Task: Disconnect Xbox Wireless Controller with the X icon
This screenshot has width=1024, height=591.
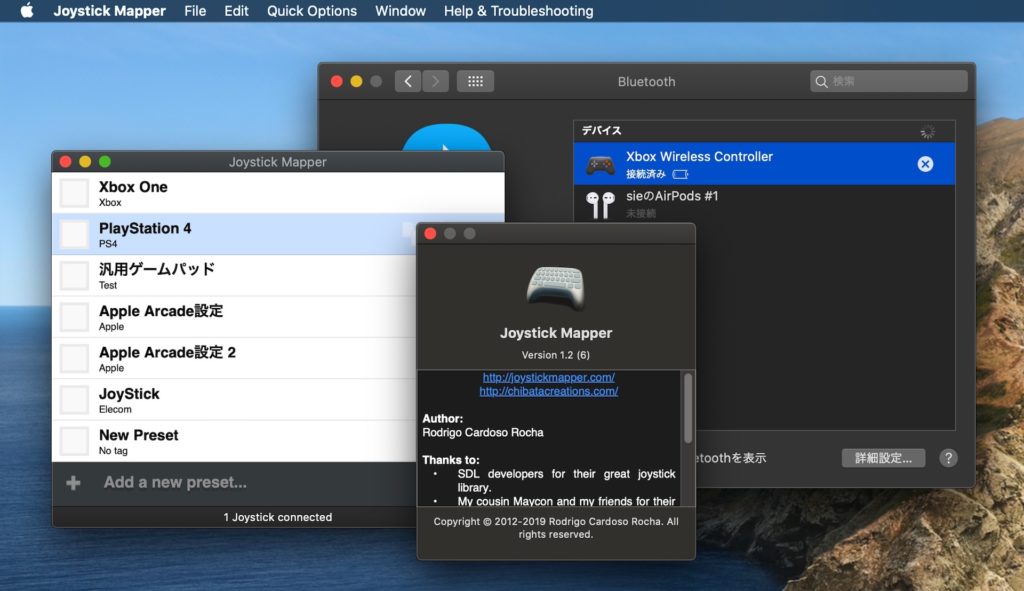Action: (925, 164)
